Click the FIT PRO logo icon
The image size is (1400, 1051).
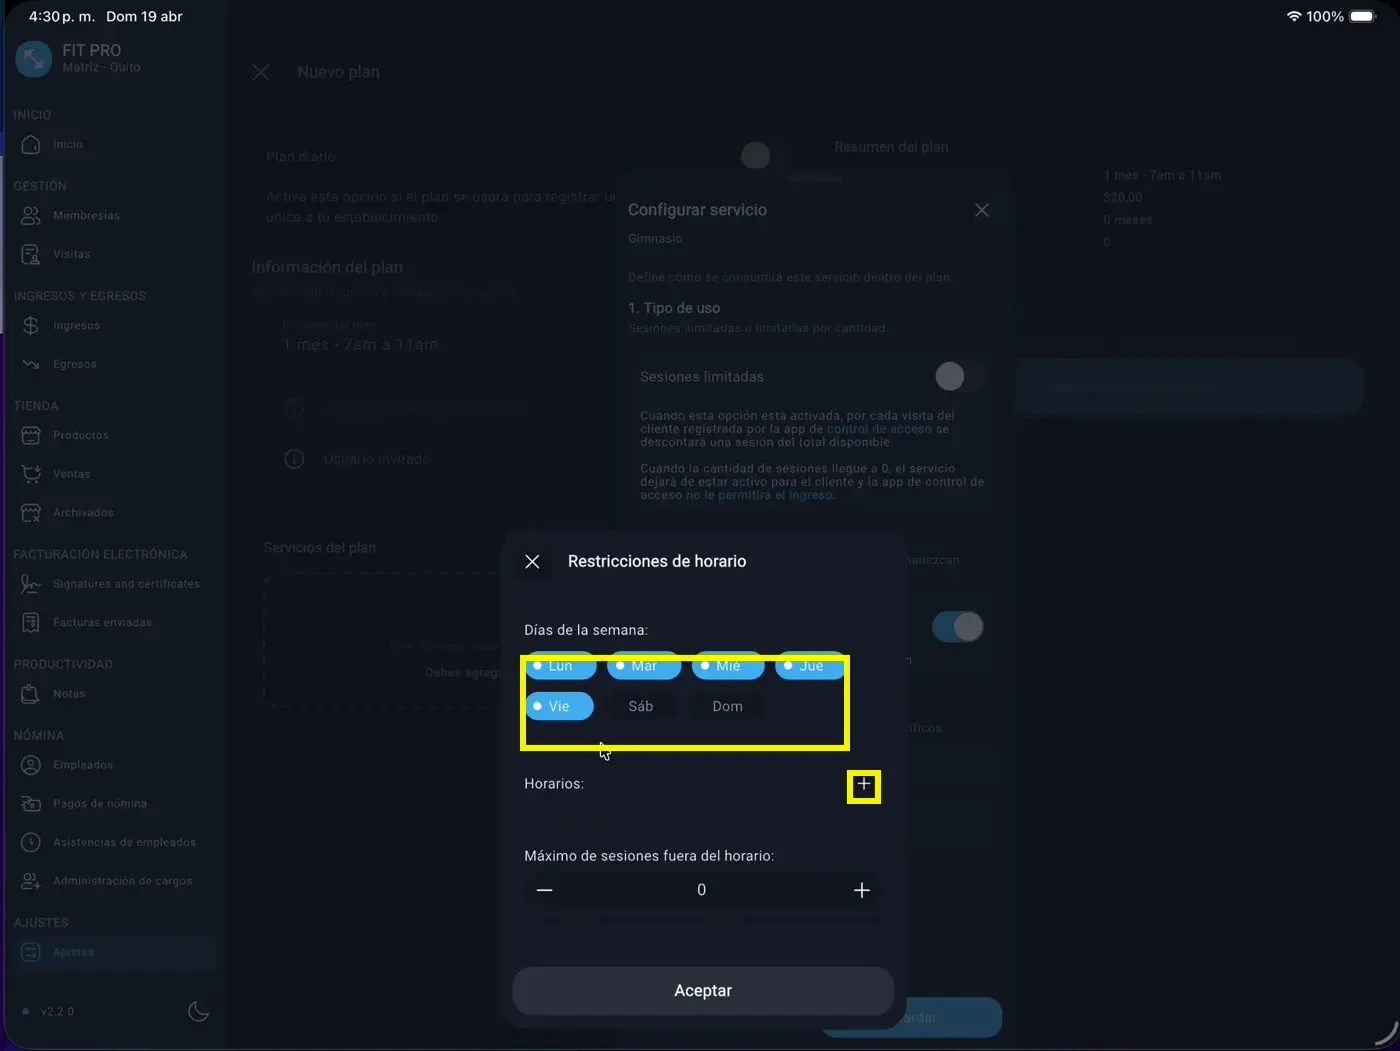[33, 59]
